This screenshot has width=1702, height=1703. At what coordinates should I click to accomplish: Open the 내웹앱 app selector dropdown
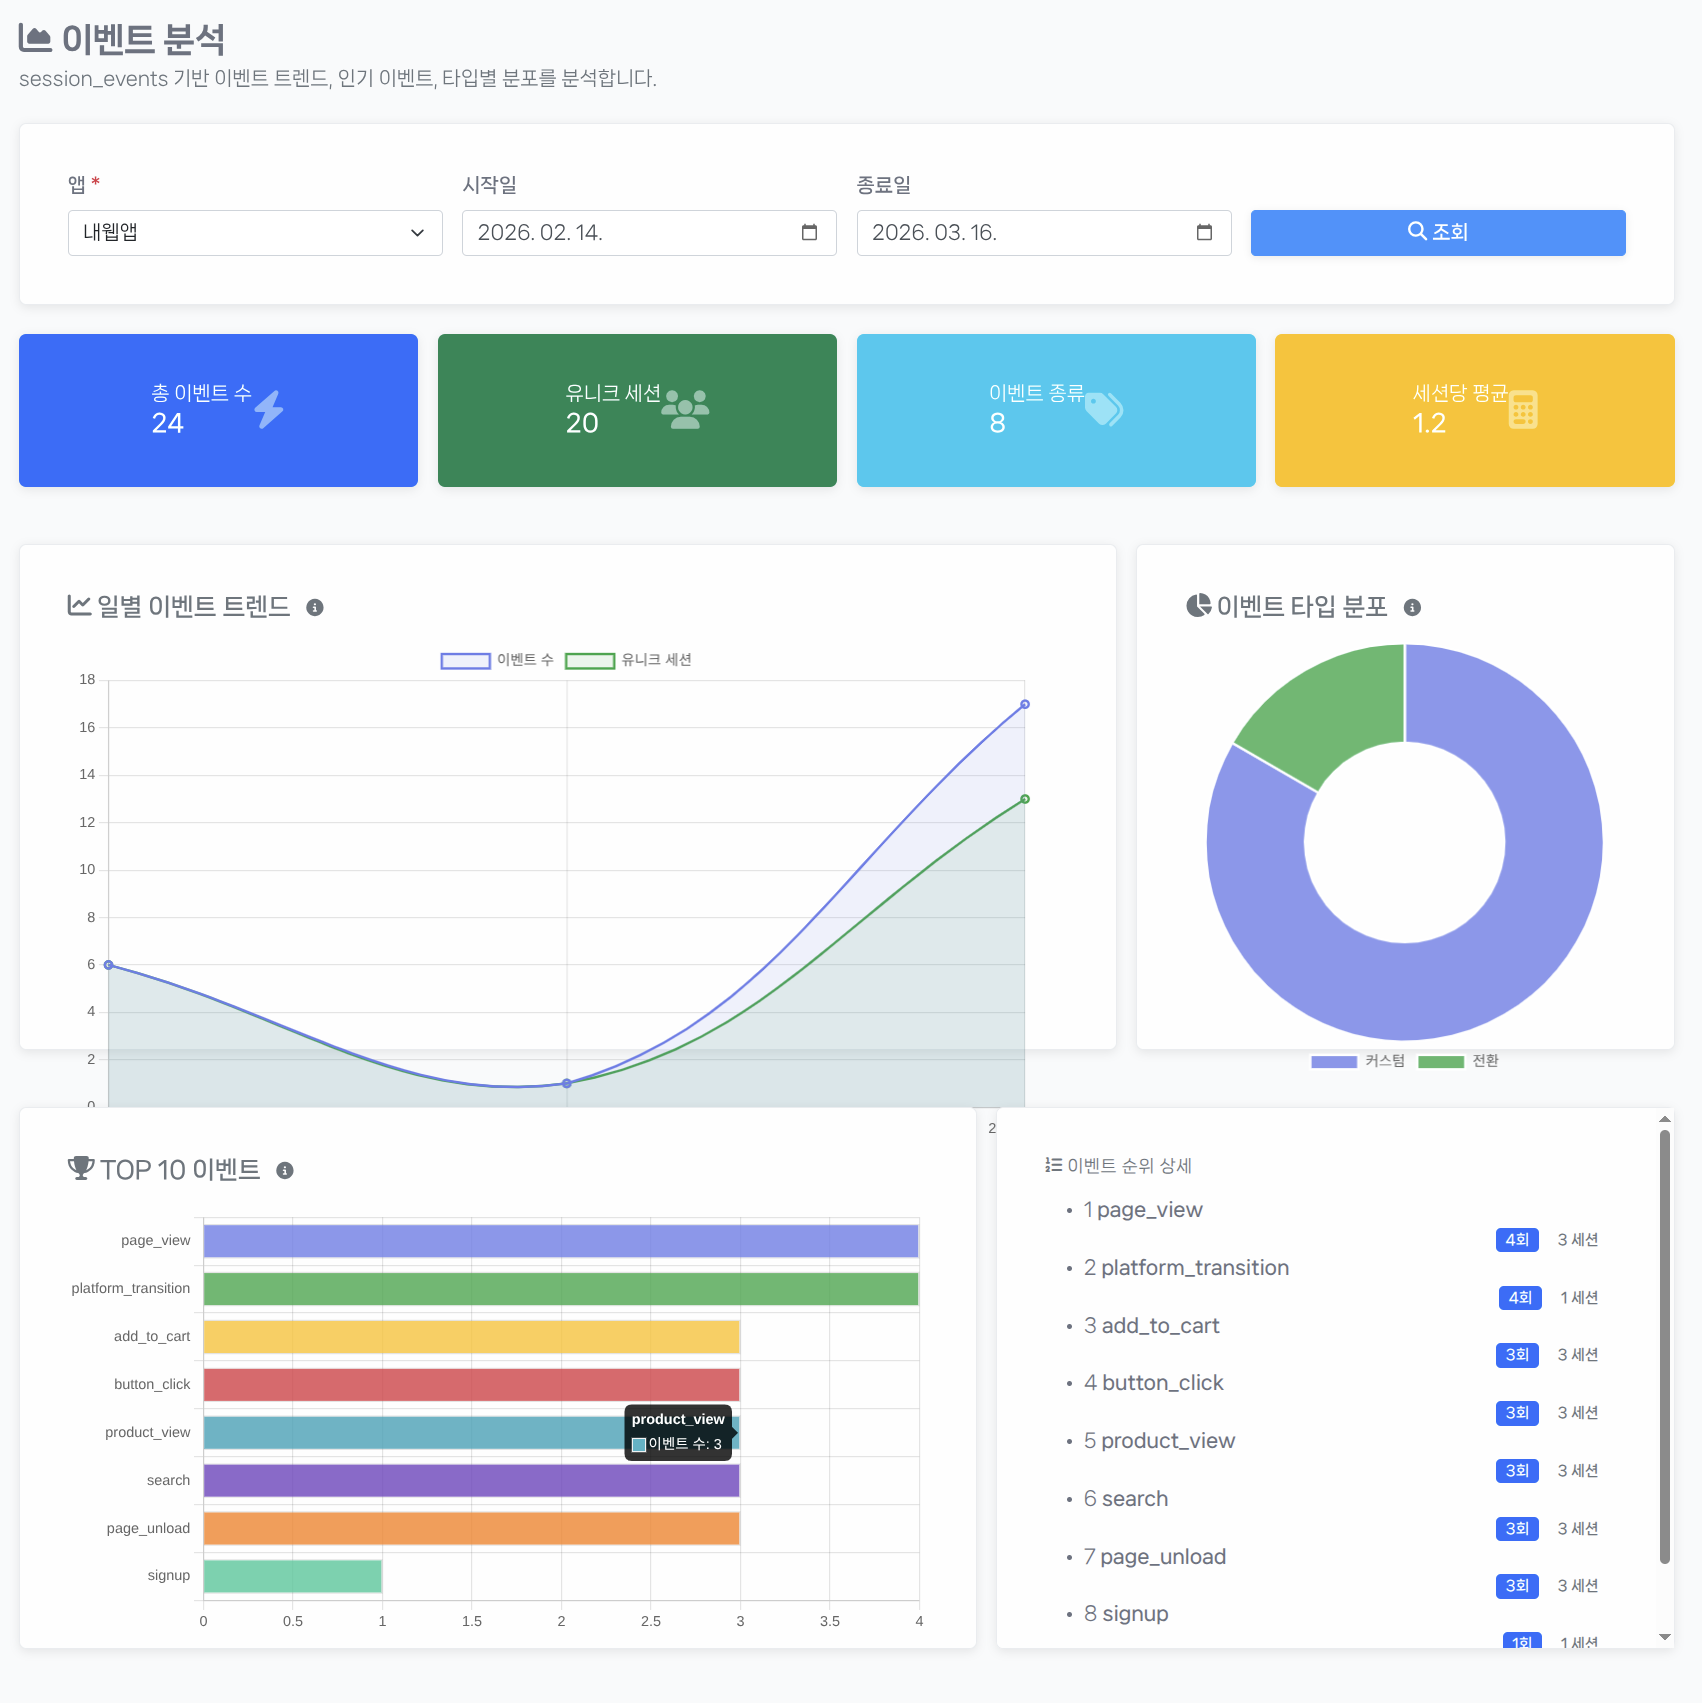point(255,233)
